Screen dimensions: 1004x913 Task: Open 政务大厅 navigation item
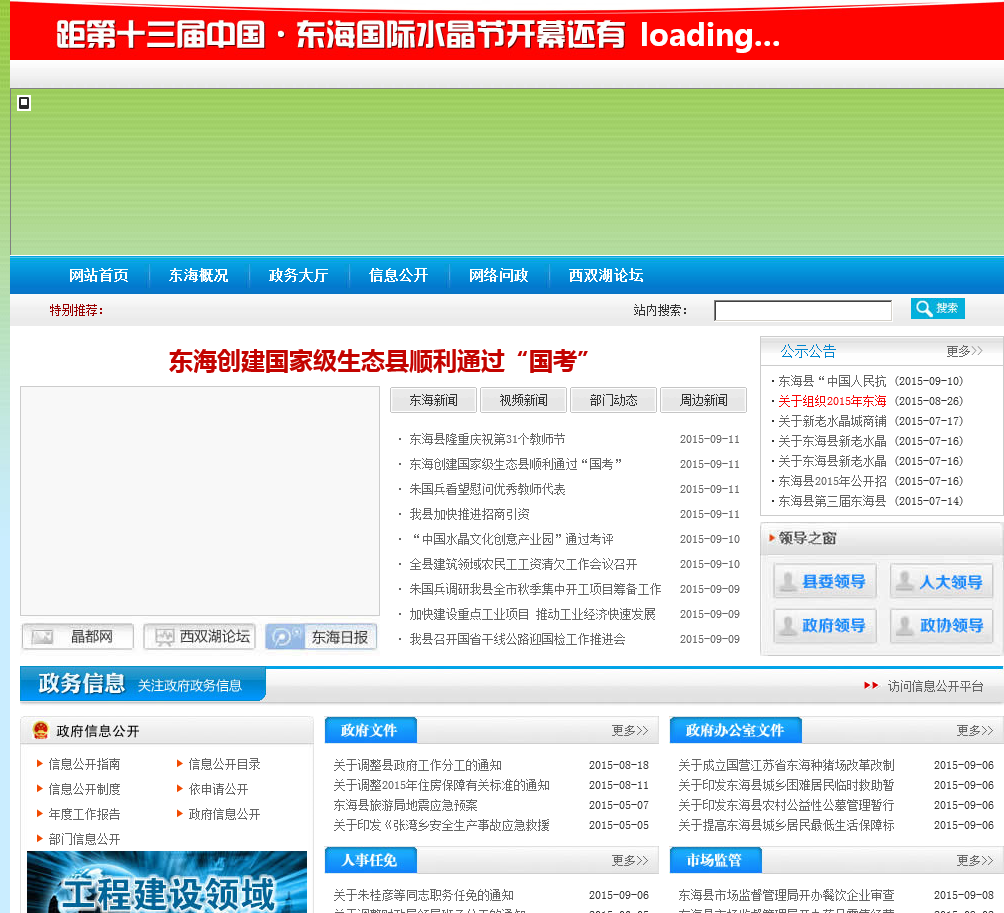pyautogui.click(x=298, y=275)
